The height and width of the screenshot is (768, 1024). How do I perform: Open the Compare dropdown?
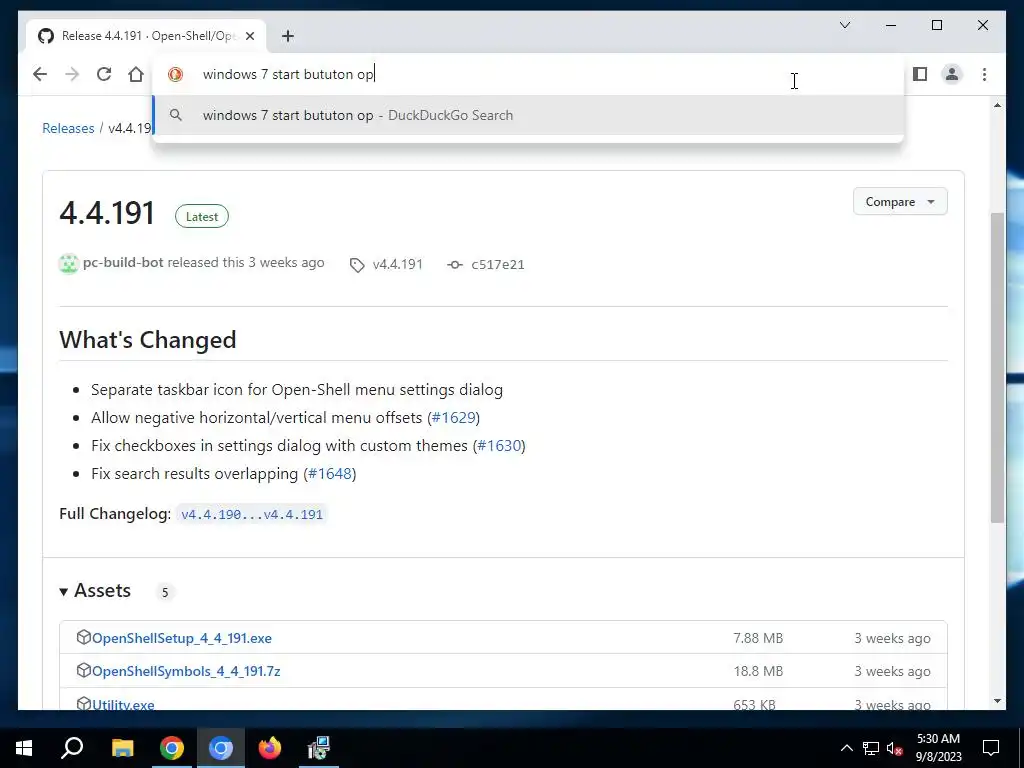click(900, 202)
